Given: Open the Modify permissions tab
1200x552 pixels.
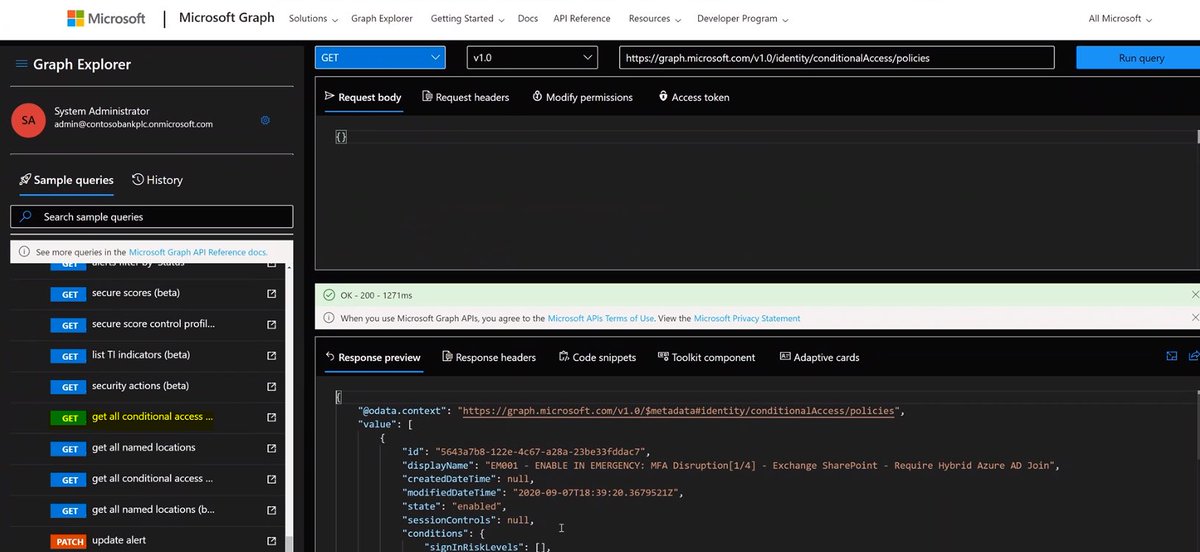Looking at the screenshot, I should (582, 97).
